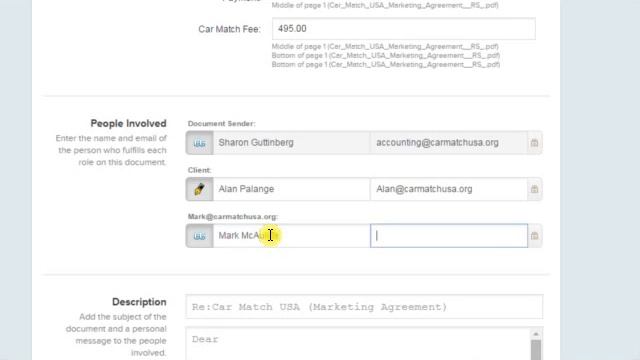Screen dimensions: 640x360
Task: Click the Description heading
Action: click(139, 302)
